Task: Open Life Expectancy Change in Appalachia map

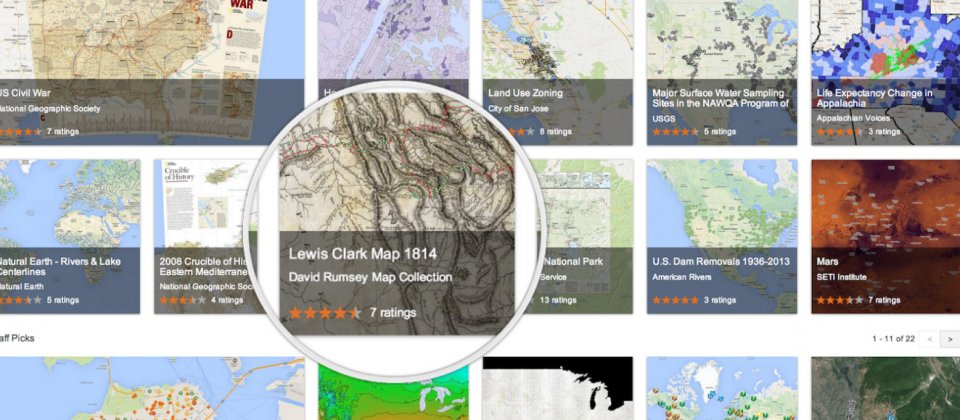Action: click(x=885, y=72)
